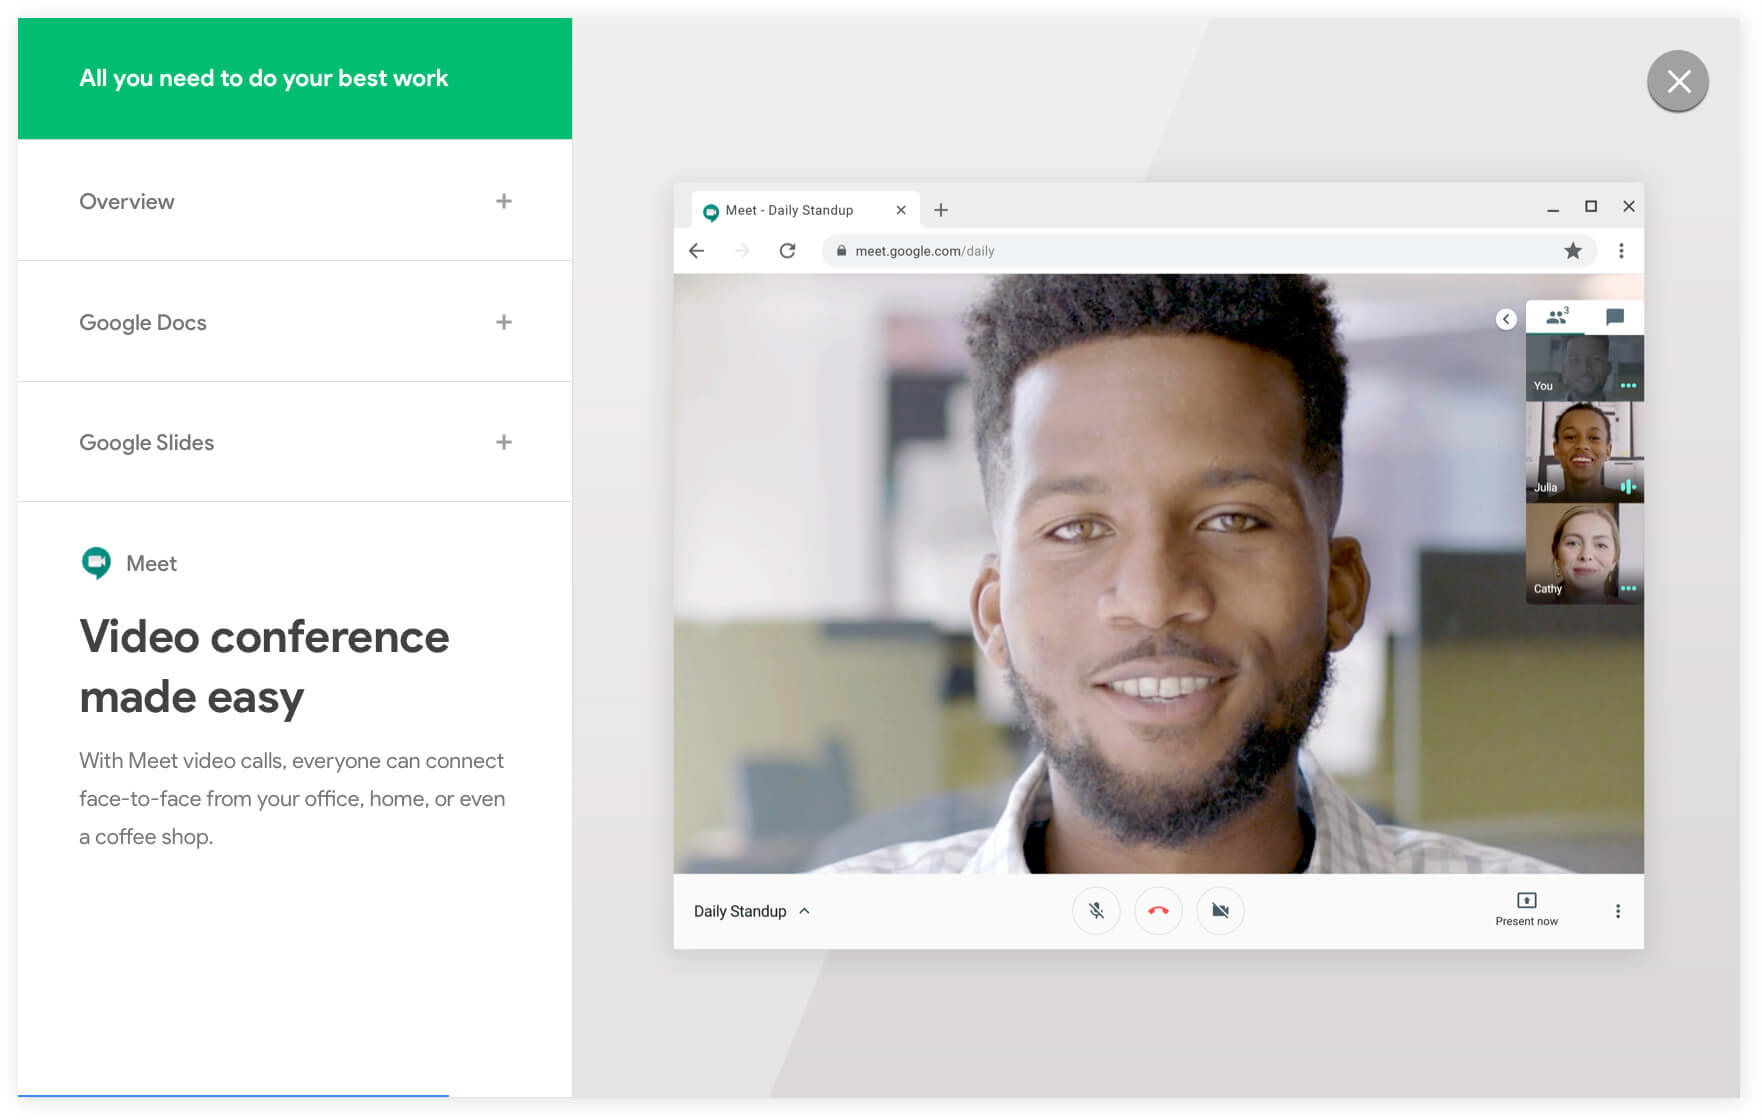Toggle the microphone mute button
Image resolution: width=1762 pixels, height=1120 pixels.
pyautogui.click(x=1096, y=911)
